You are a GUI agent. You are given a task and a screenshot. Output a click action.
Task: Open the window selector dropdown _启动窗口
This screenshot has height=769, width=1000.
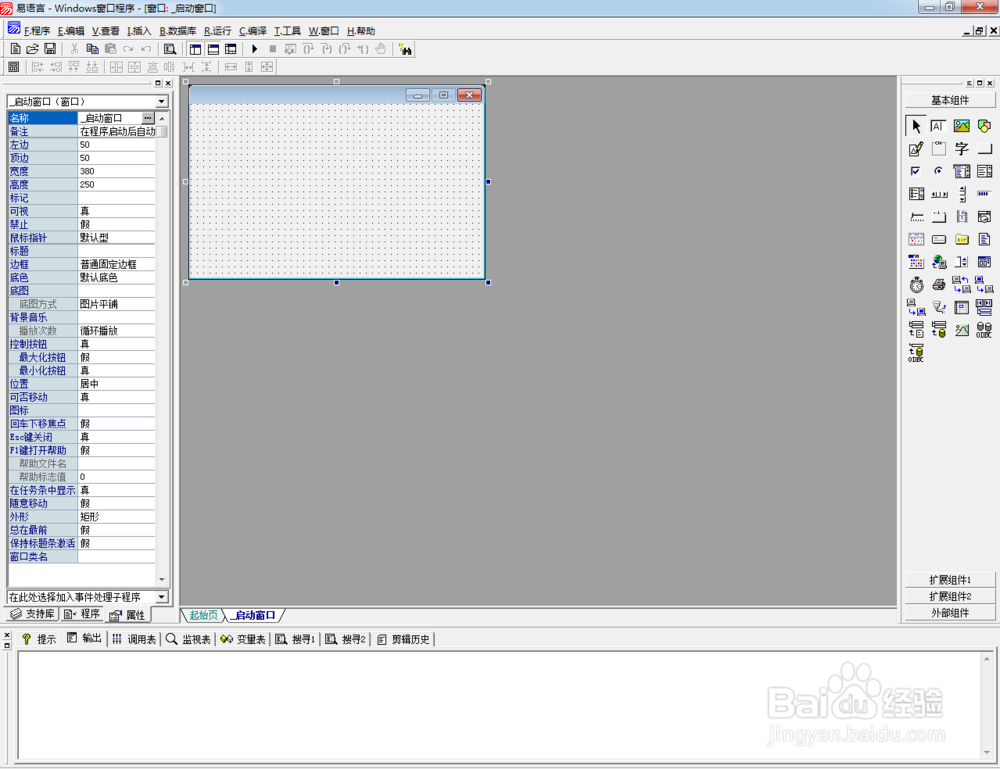[x=161, y=102]
